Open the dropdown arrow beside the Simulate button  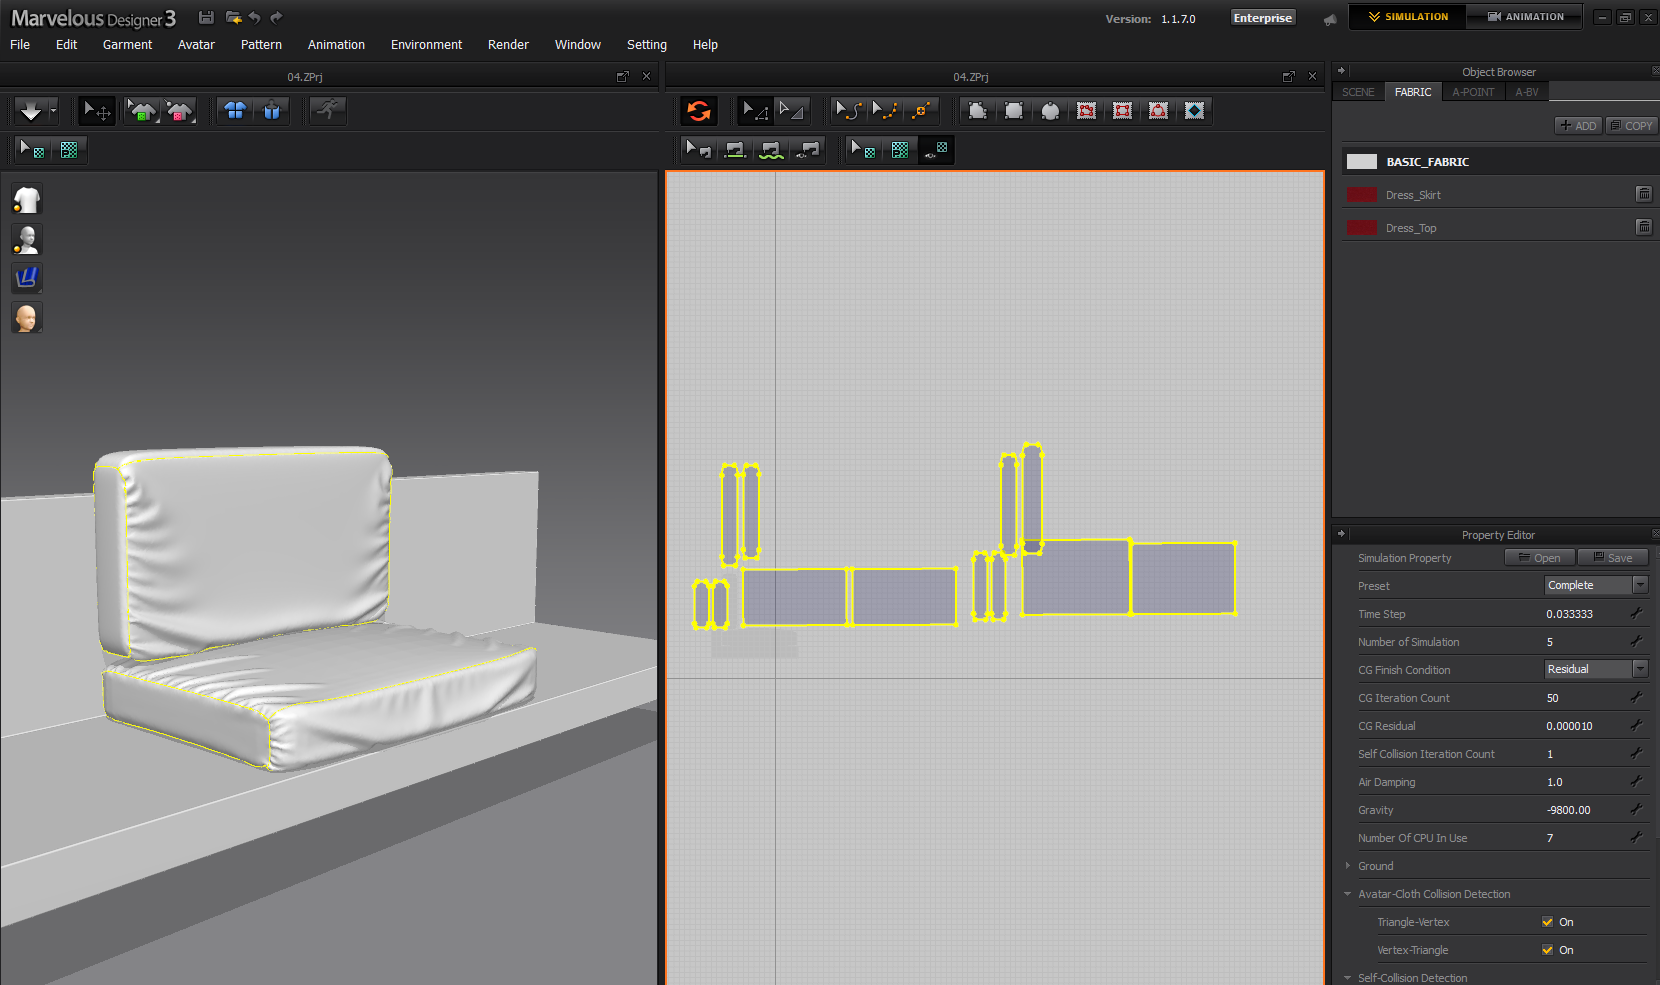(x=53, y=111)
